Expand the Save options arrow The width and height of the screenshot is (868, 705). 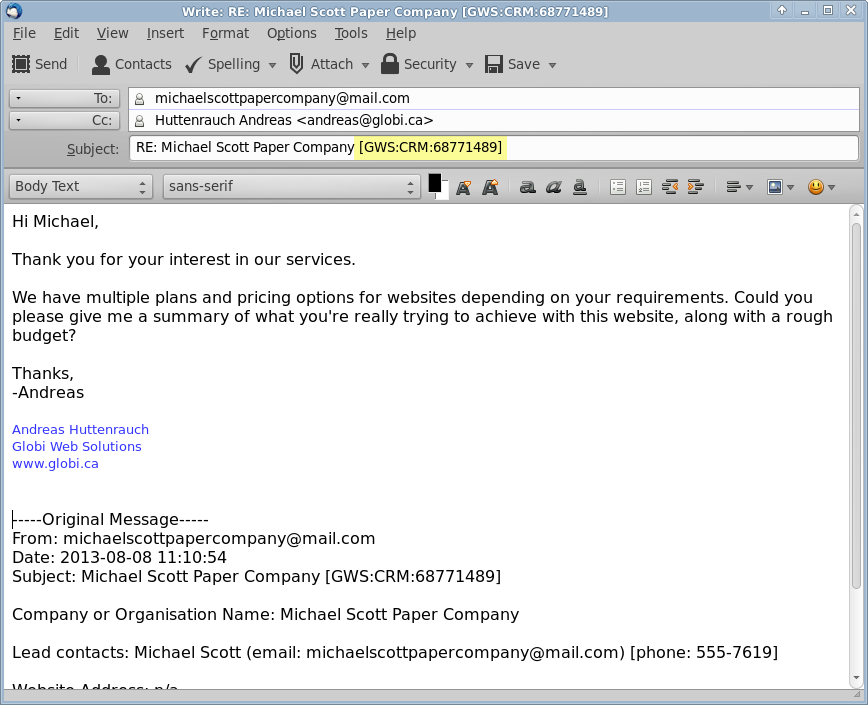pyautogui.click(x=552, y=65)
